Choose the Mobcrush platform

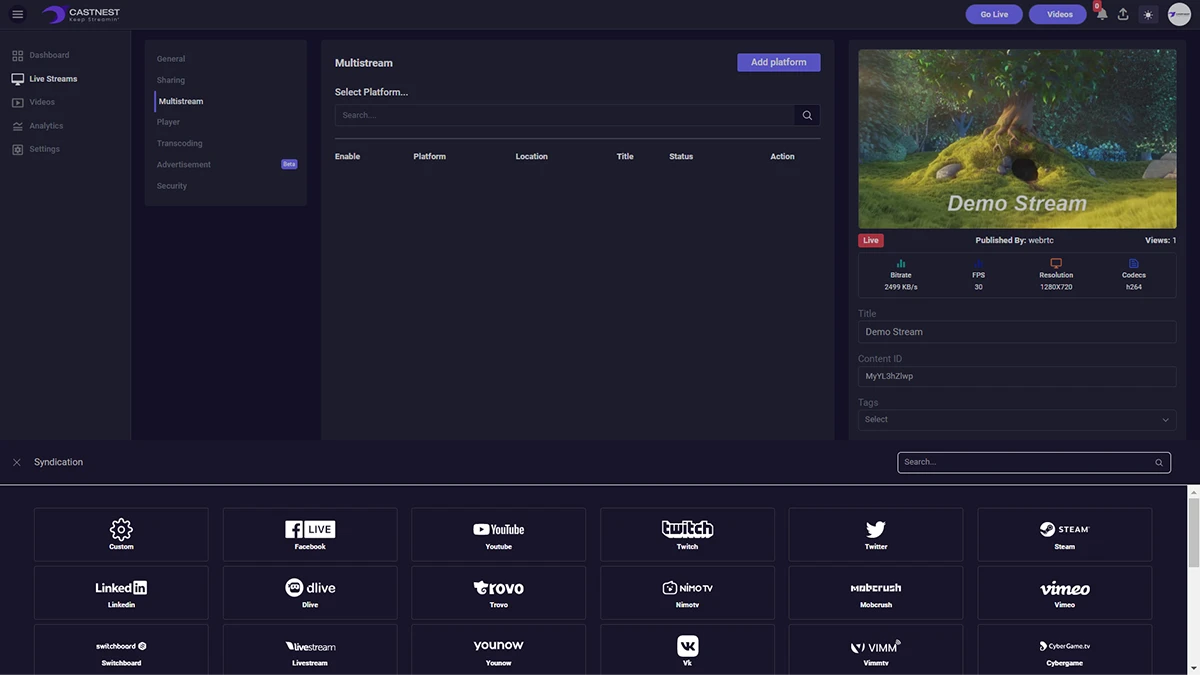click(x=876, y=593)
